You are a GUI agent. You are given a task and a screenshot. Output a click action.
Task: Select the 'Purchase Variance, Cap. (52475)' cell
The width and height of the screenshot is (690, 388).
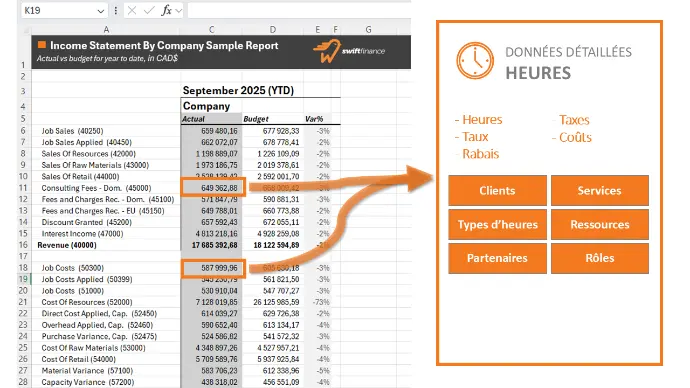(99, 337)
